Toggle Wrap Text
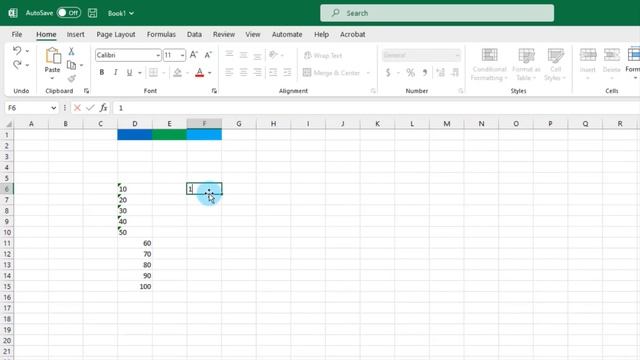This screenshot has width=640, height=360. (x=323, y=55)
